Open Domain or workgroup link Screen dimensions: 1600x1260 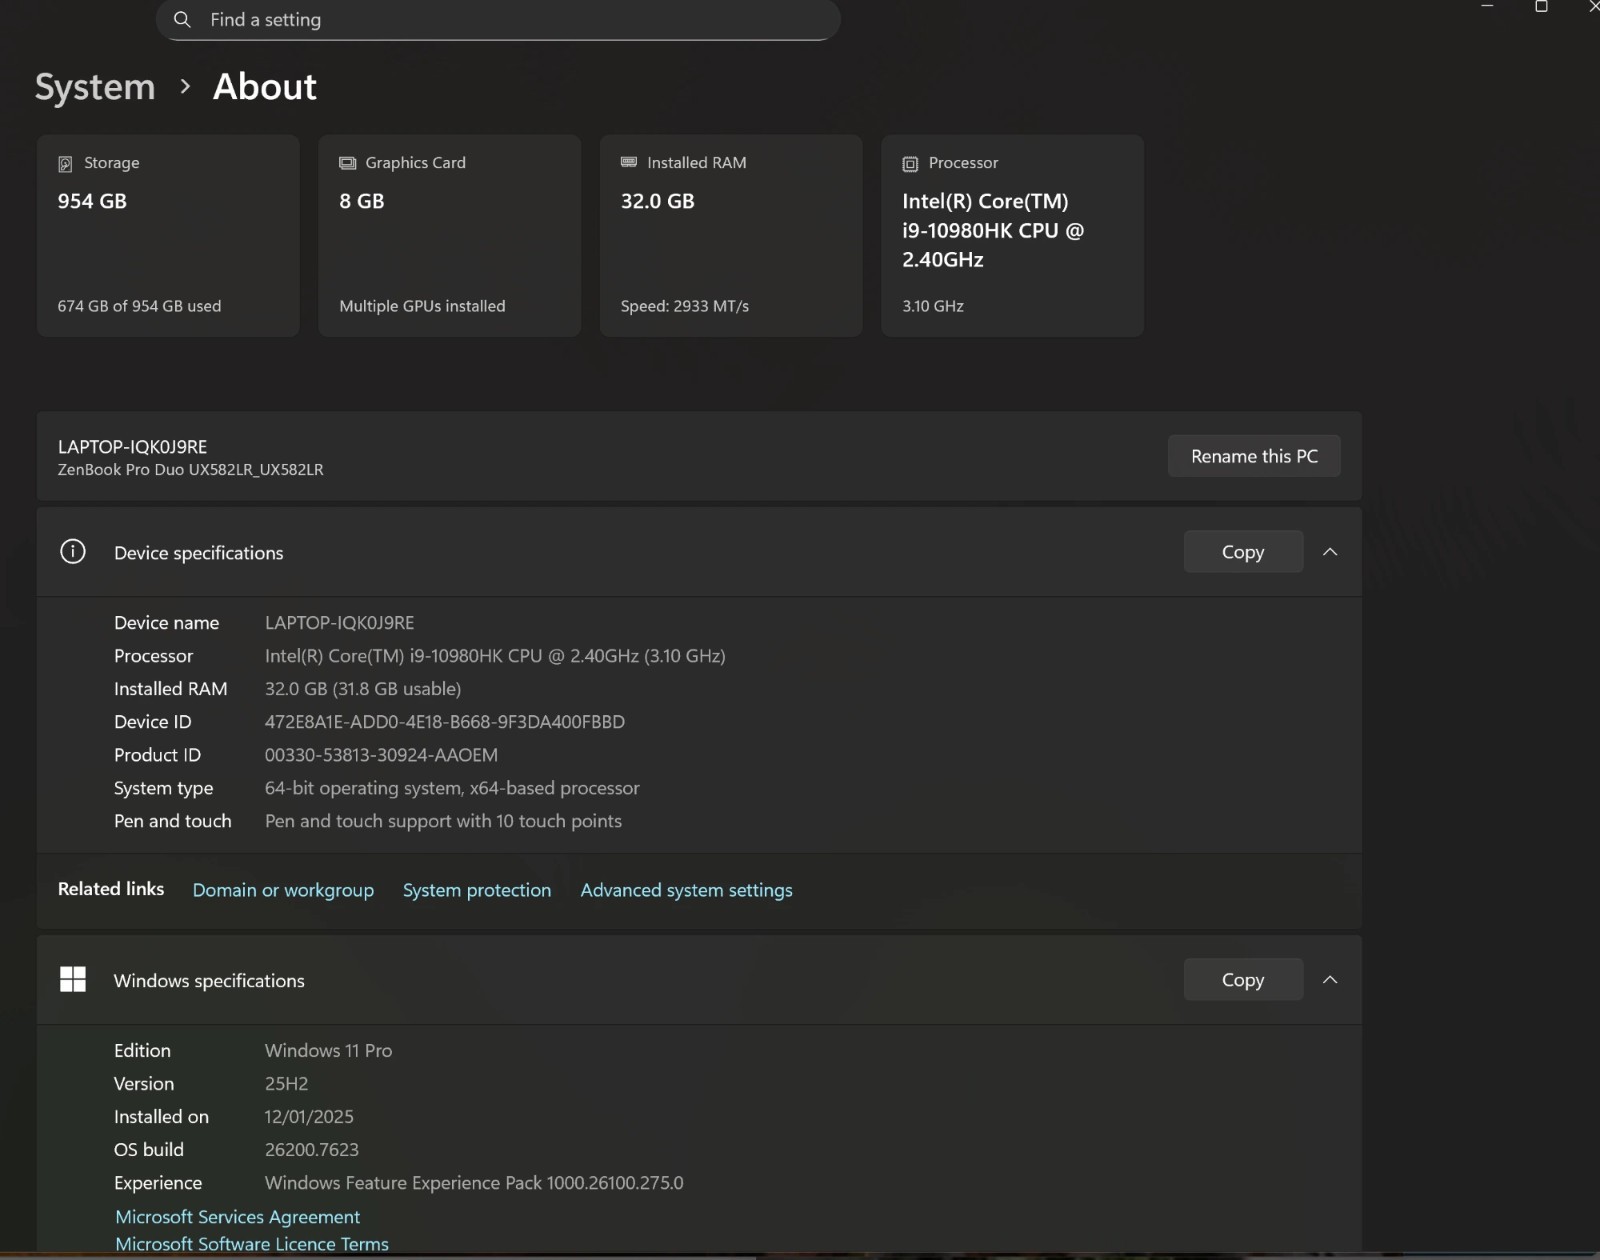point(283,890)
